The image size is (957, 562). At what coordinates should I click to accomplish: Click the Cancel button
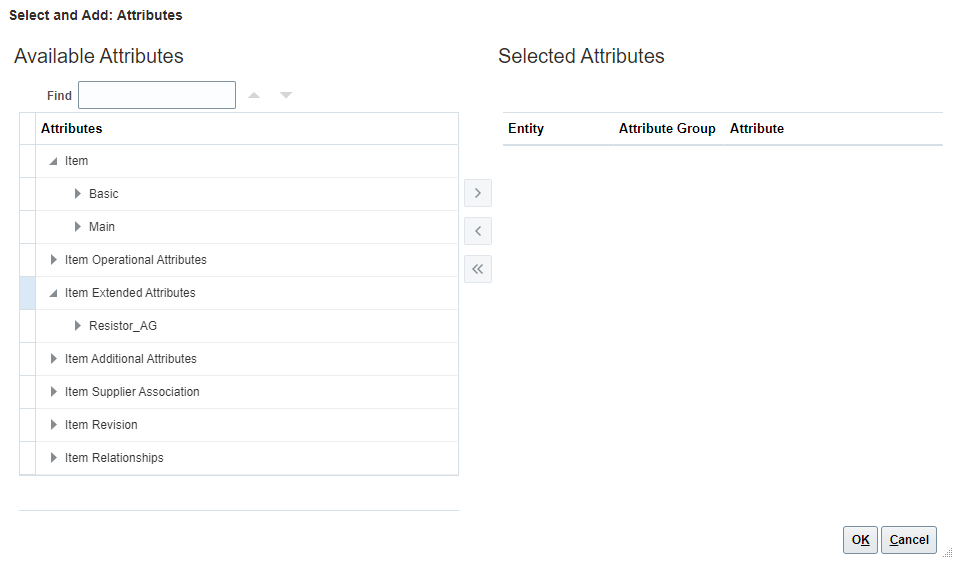tap(908, 540)
